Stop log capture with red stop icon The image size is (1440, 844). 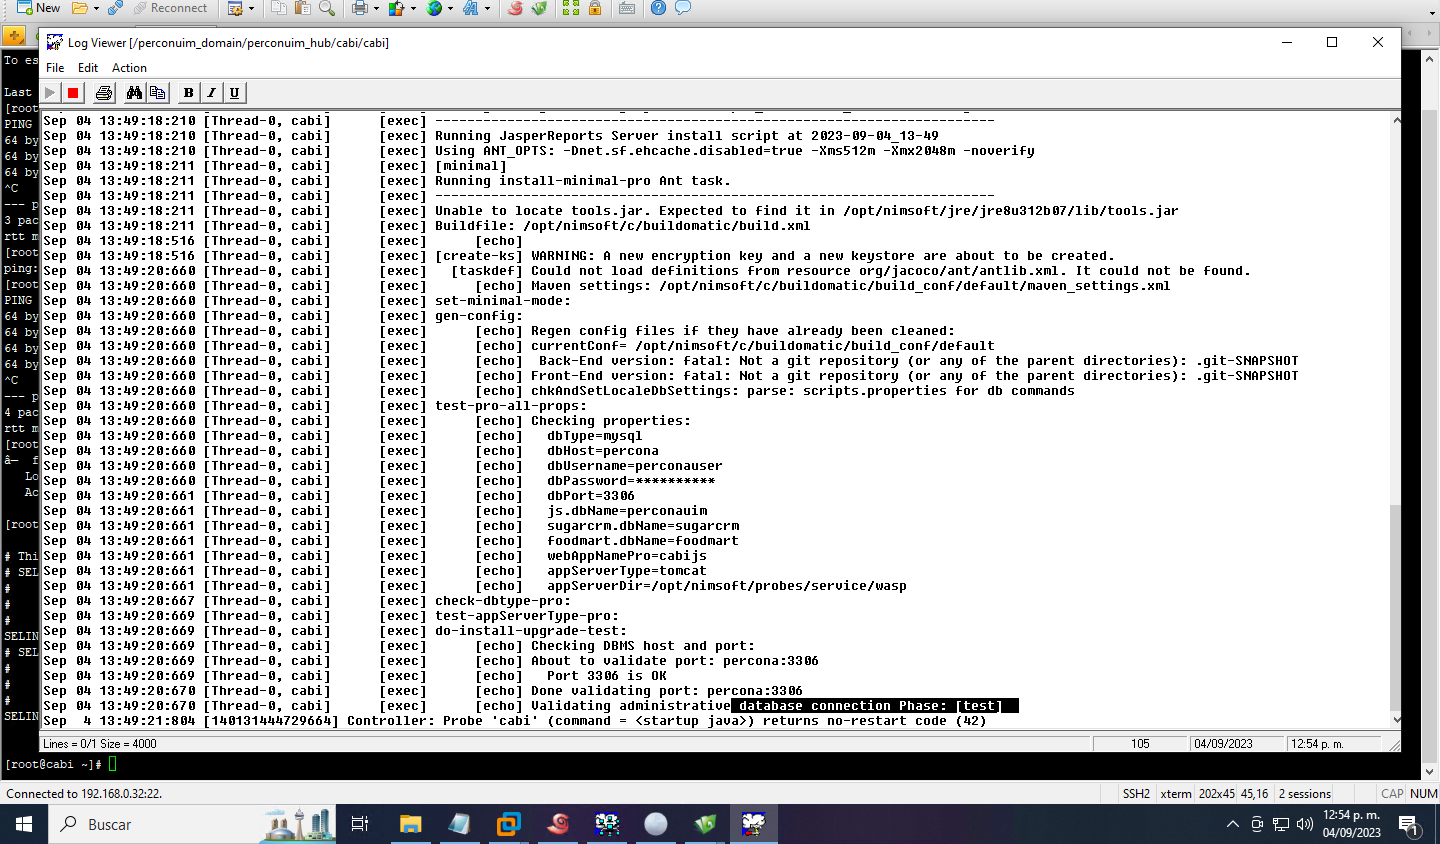71,92
